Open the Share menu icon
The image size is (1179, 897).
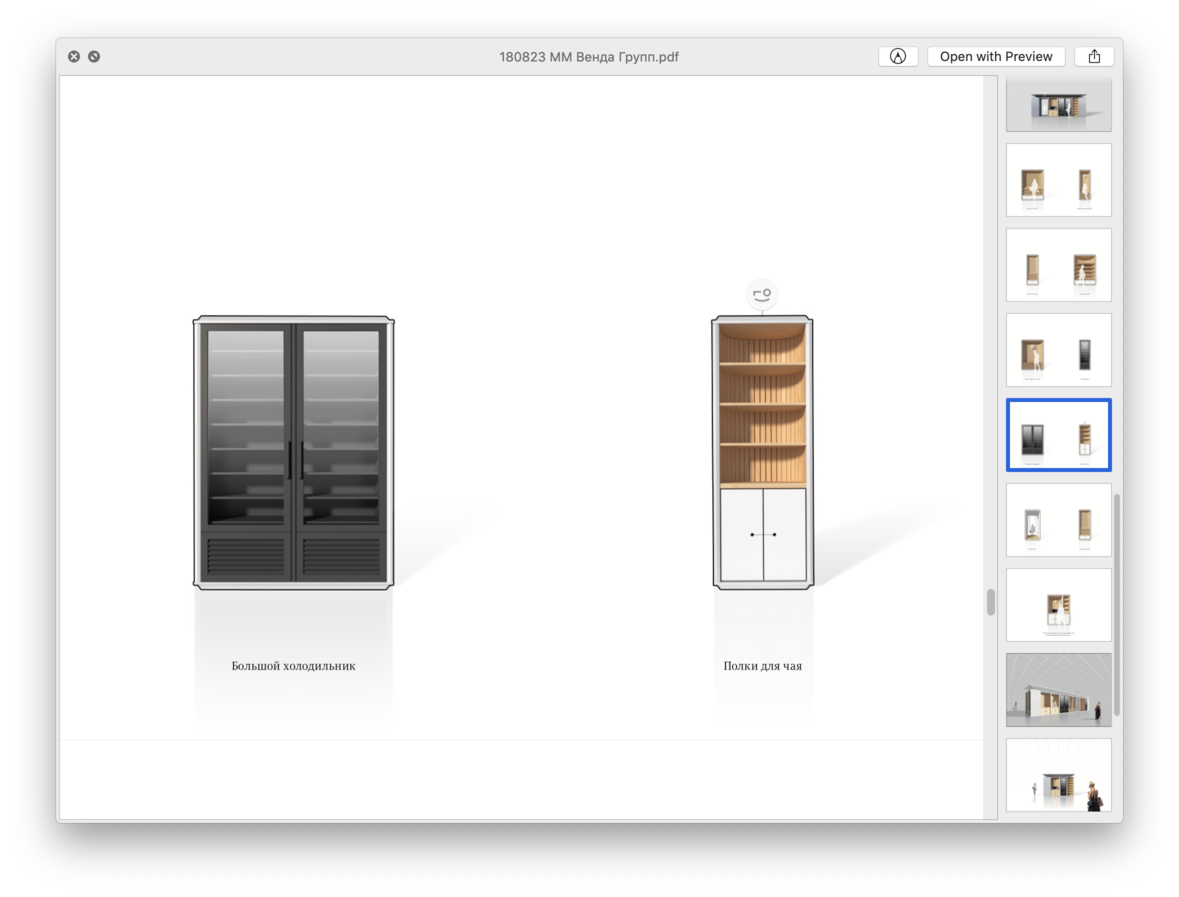[1094, 57]
